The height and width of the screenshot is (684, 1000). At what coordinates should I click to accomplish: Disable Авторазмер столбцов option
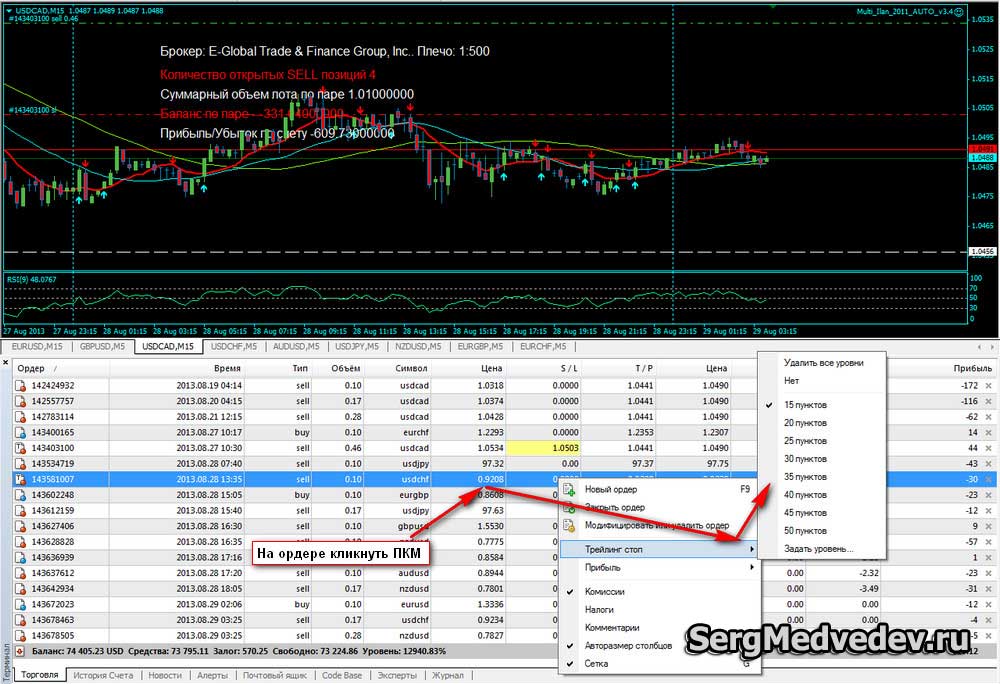627,646
